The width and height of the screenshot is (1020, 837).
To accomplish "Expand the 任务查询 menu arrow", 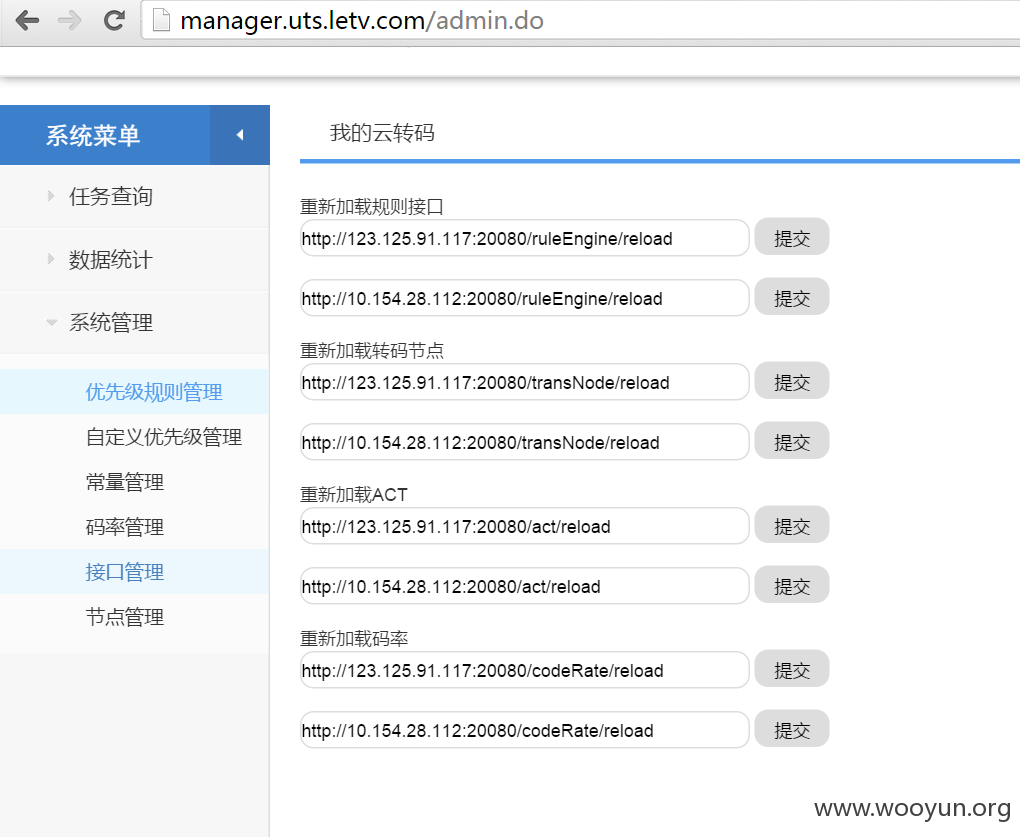I will click(x=51, y=196).
